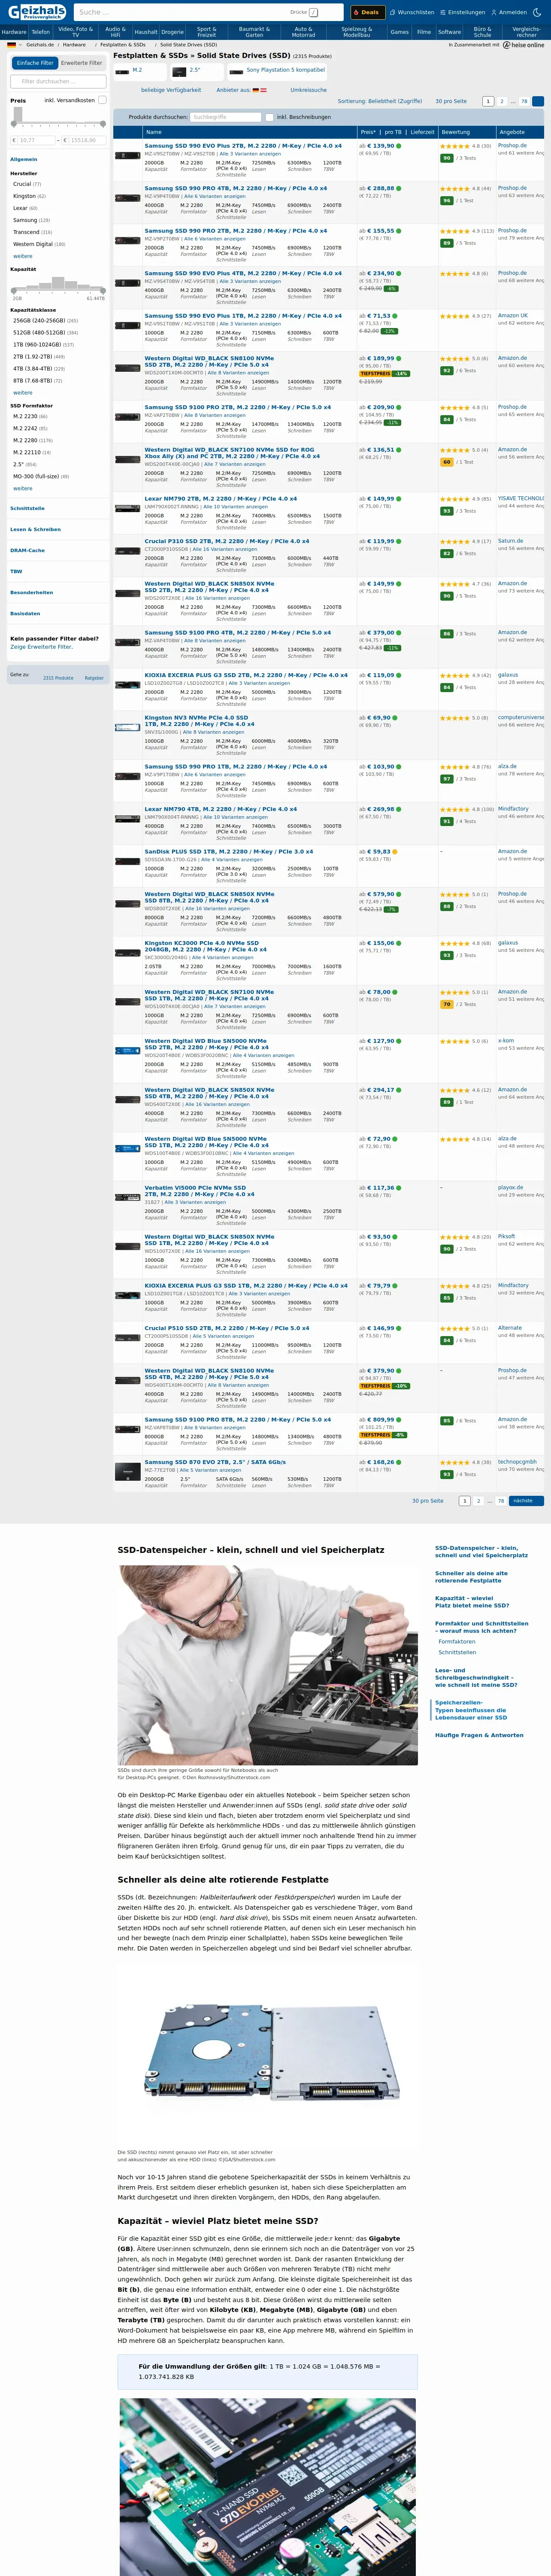This screenshot has height=2576, width=551.
Task: Open the Games category menu
Action: (399, 32)
